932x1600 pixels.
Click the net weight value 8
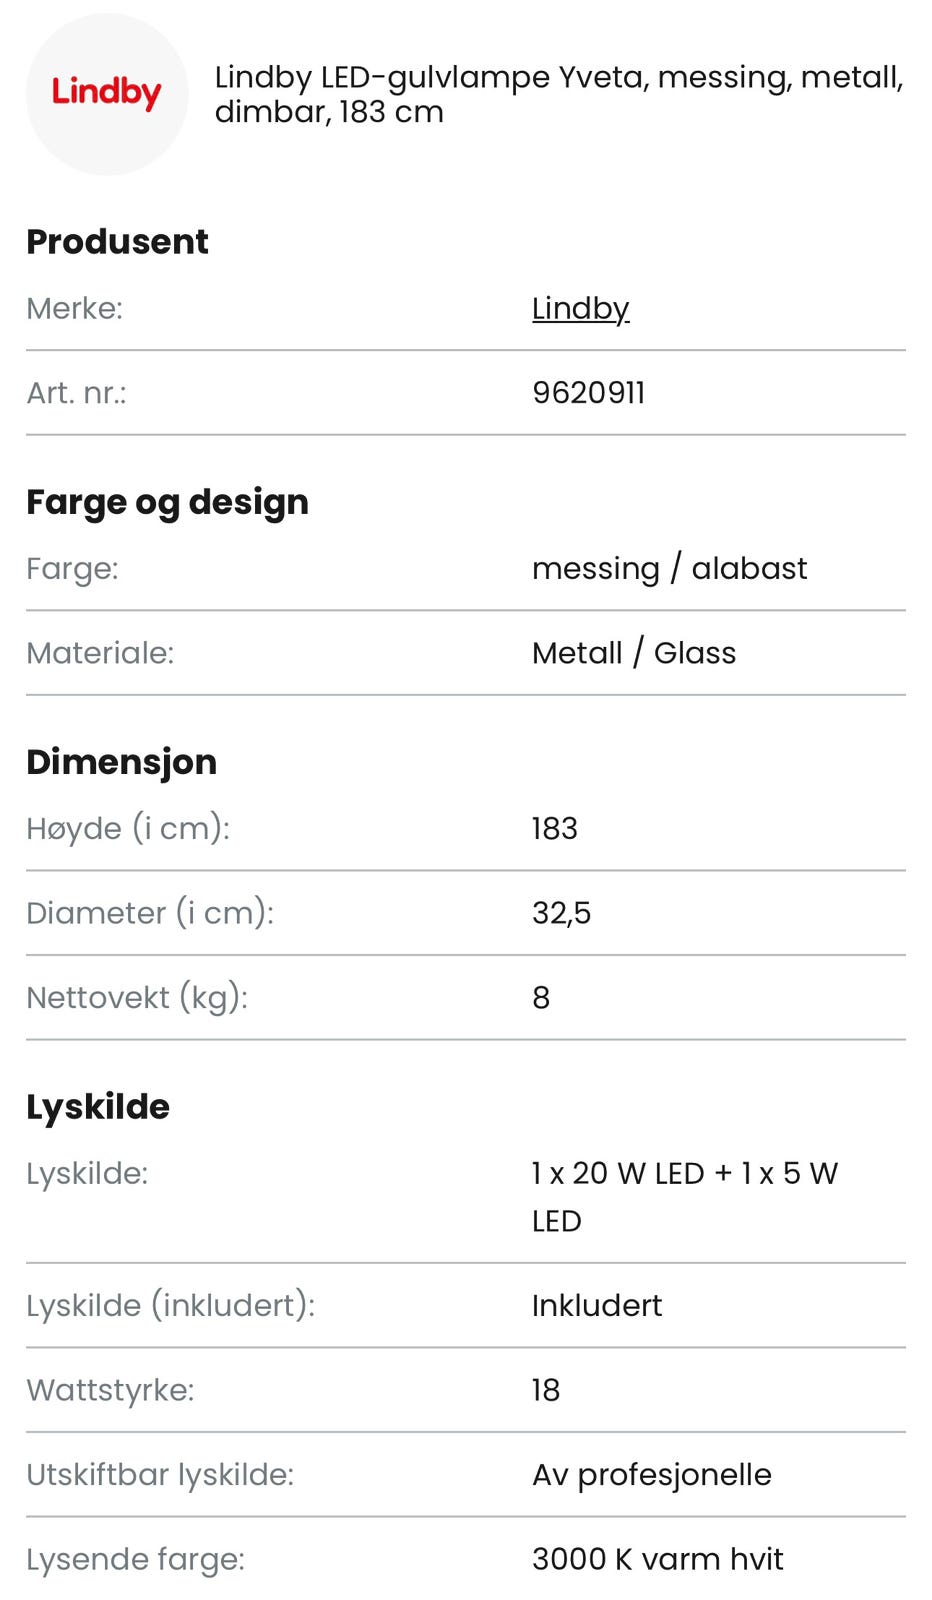coord(541,998)
